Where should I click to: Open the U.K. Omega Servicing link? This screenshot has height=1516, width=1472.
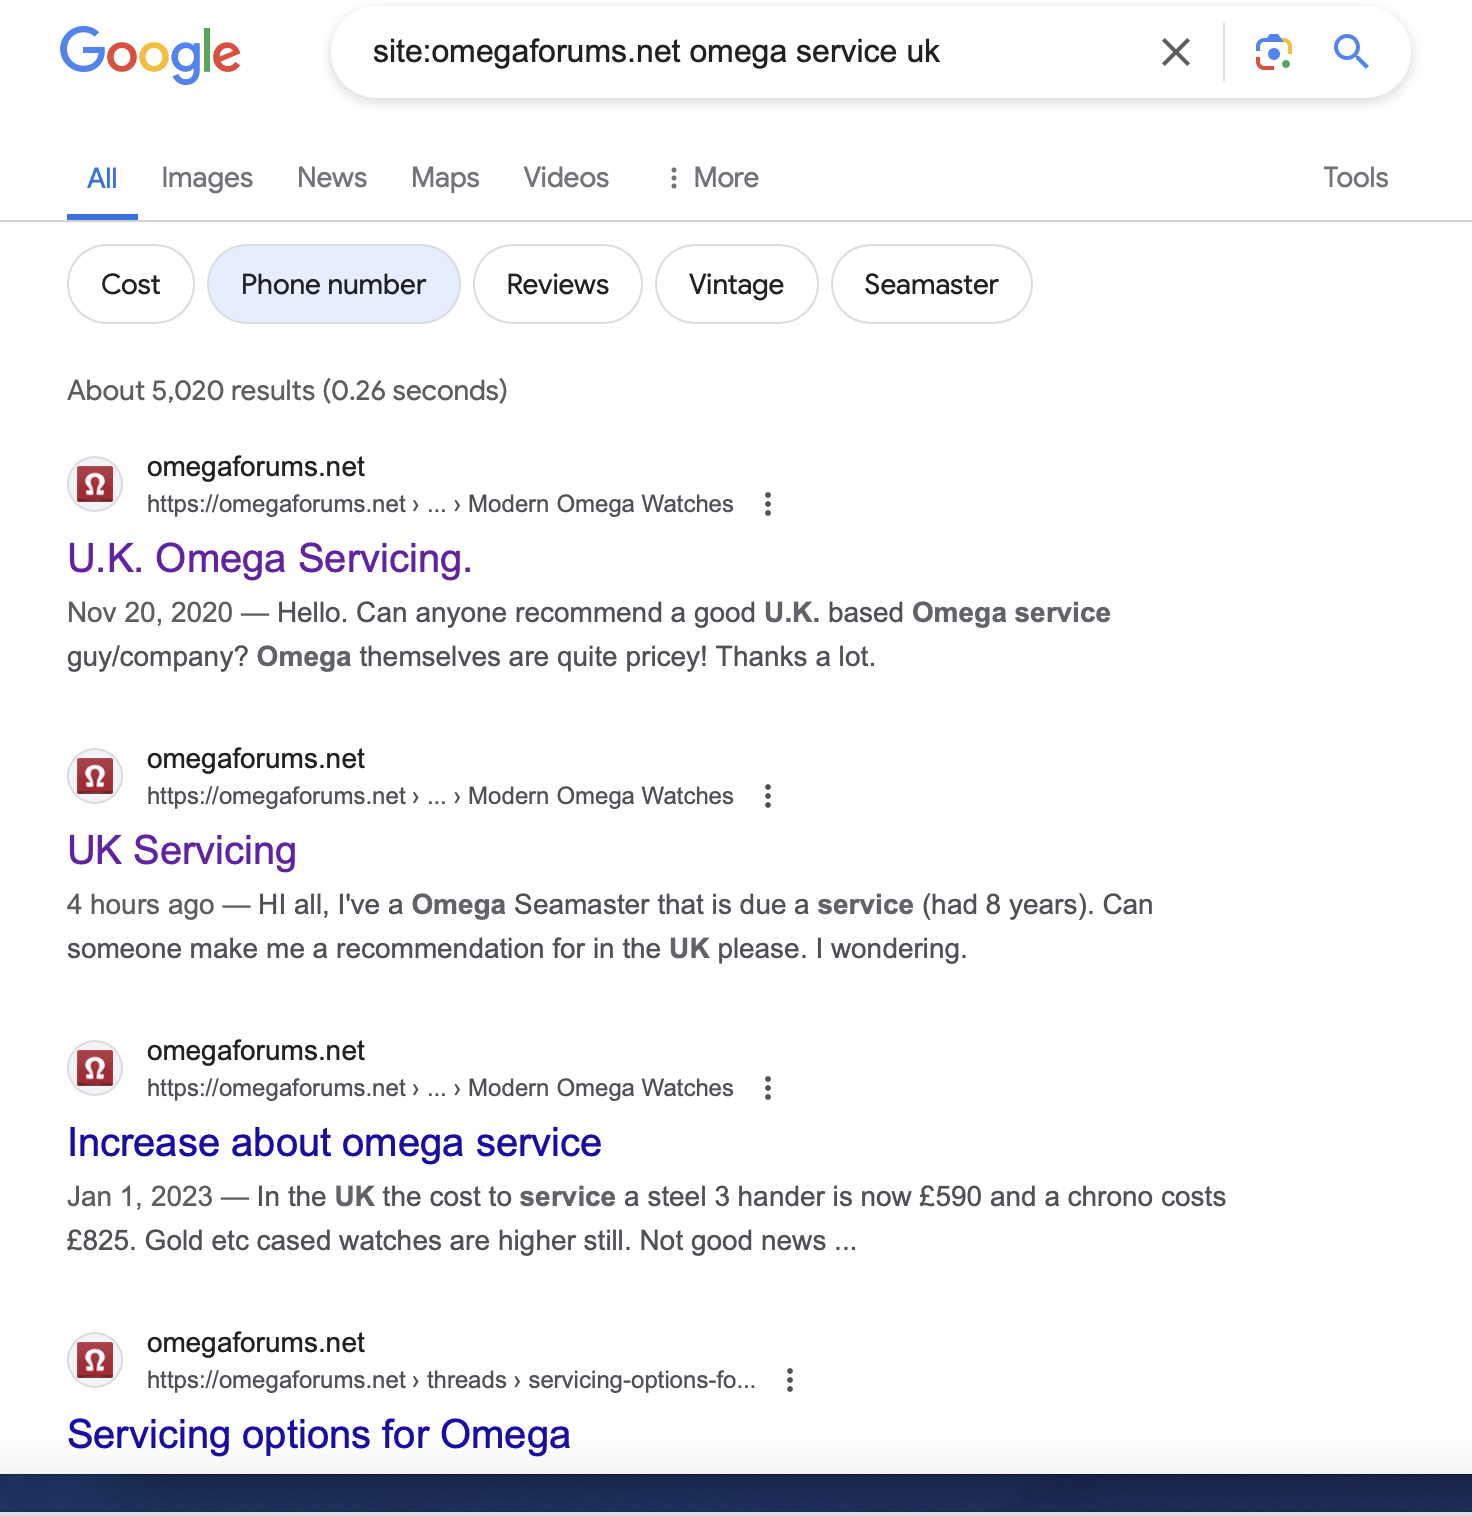click(x=270, y=559)
